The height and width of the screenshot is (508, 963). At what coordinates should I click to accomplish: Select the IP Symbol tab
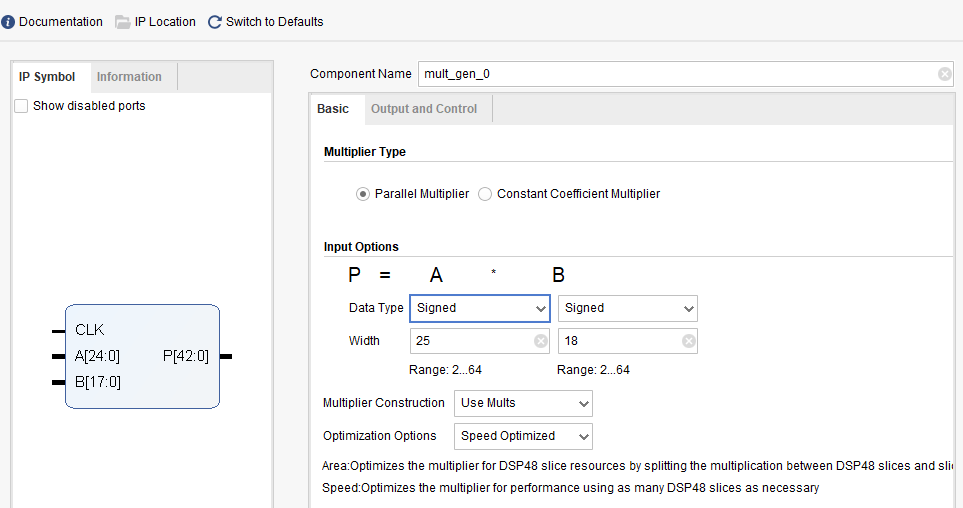(x=47, y=77)
